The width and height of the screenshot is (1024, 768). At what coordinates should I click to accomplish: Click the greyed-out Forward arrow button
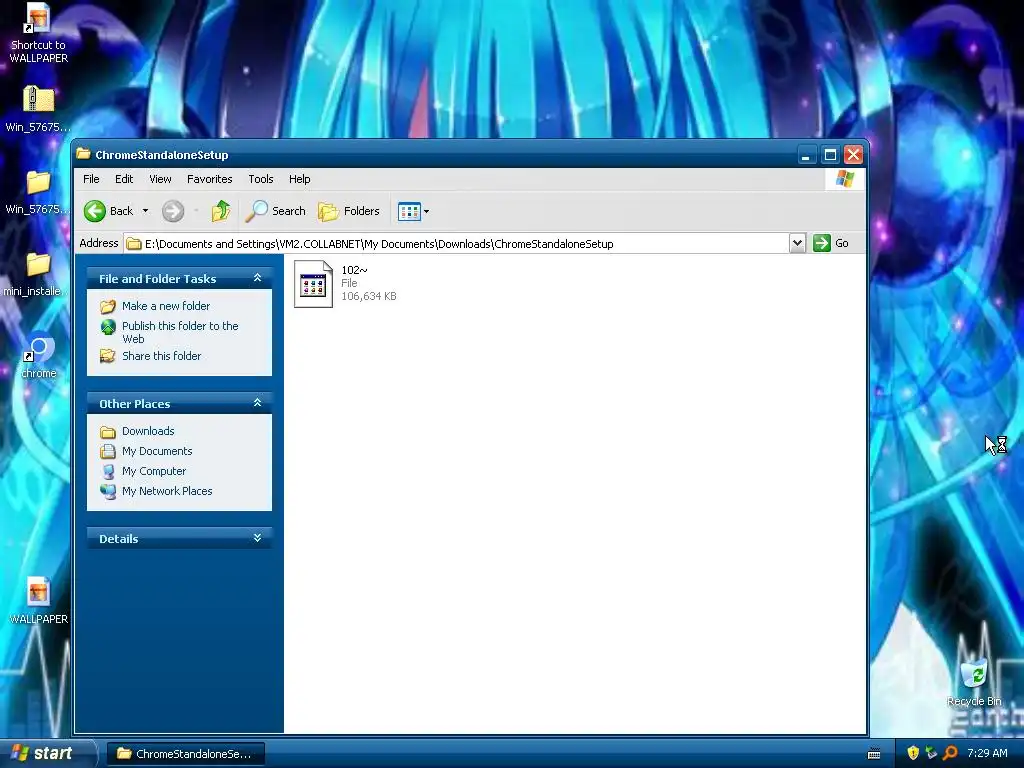[x=173, y=211]
